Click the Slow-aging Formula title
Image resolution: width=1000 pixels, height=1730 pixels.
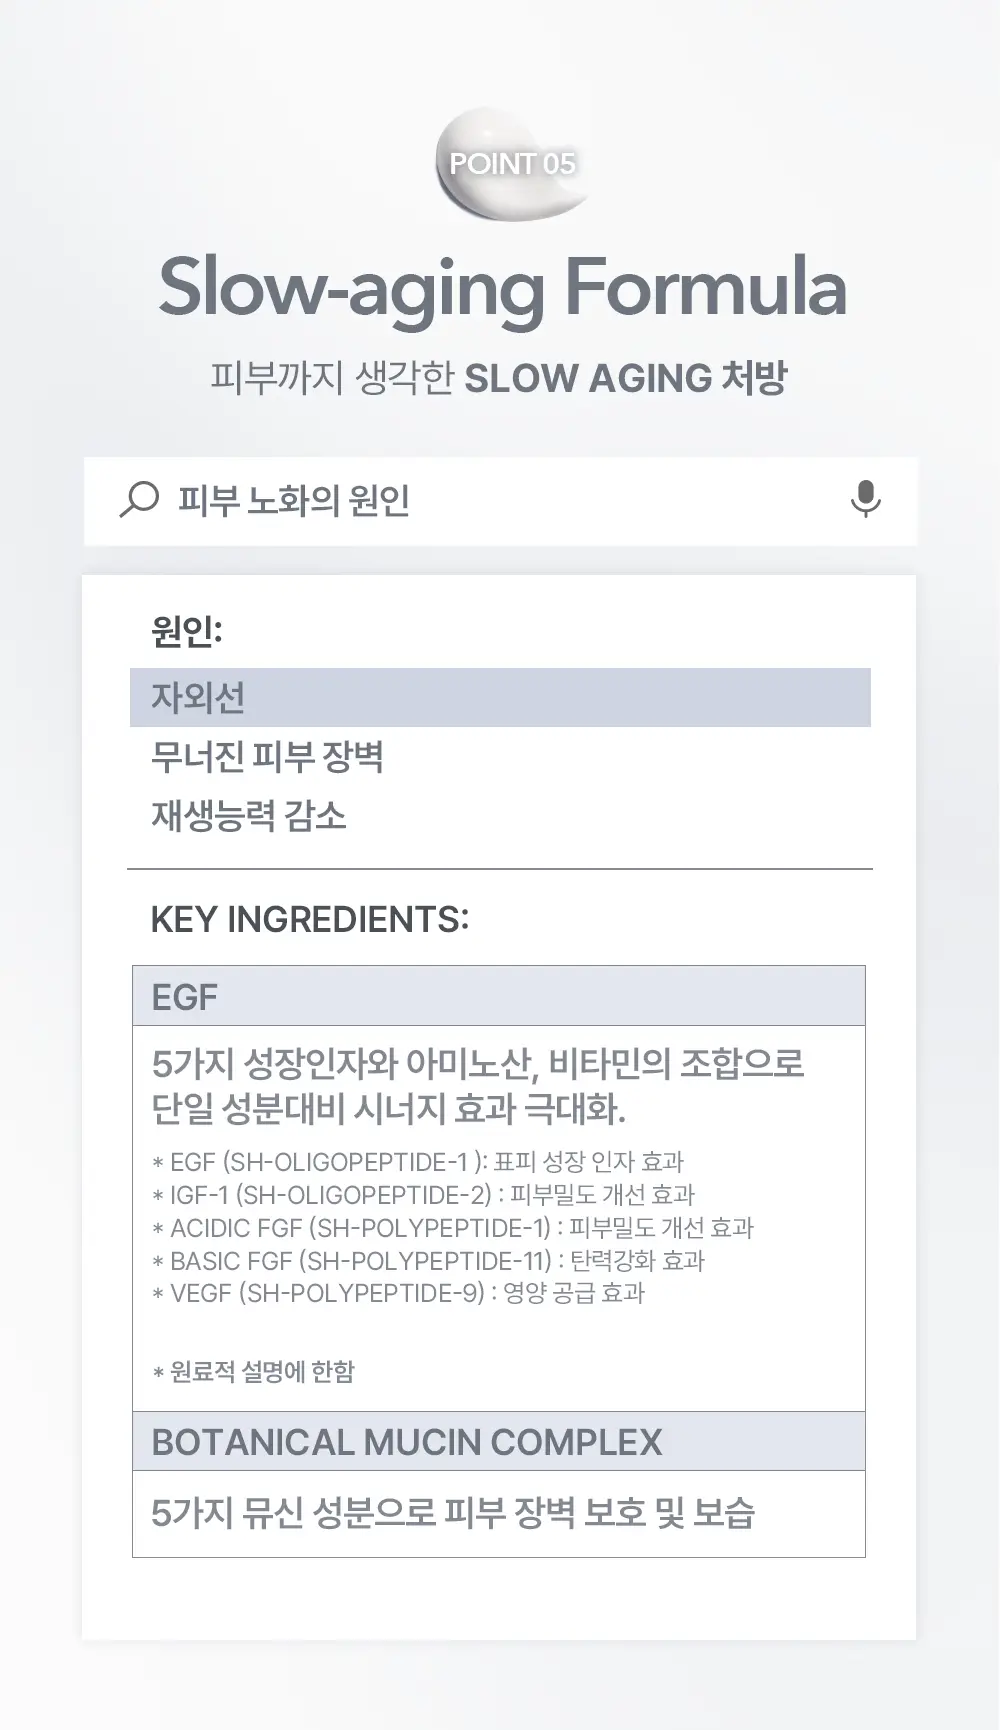[503, 288]
